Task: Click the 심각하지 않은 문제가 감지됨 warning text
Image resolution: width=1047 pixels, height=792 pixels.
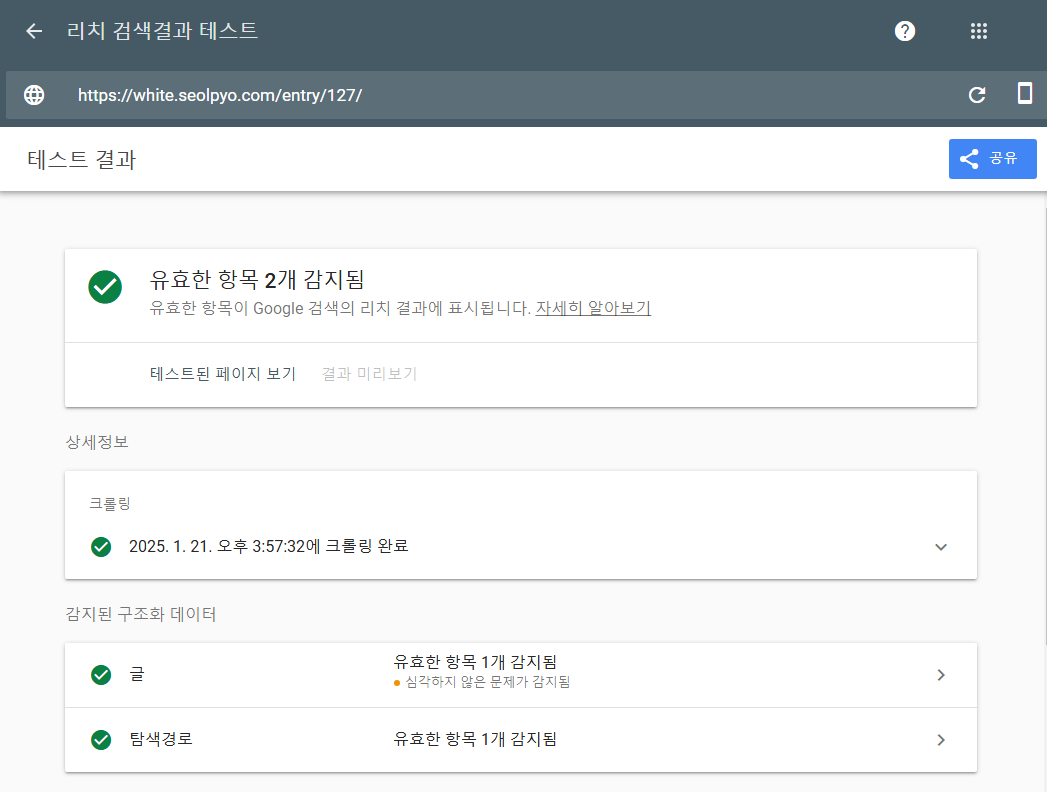Action: point(487,682)
